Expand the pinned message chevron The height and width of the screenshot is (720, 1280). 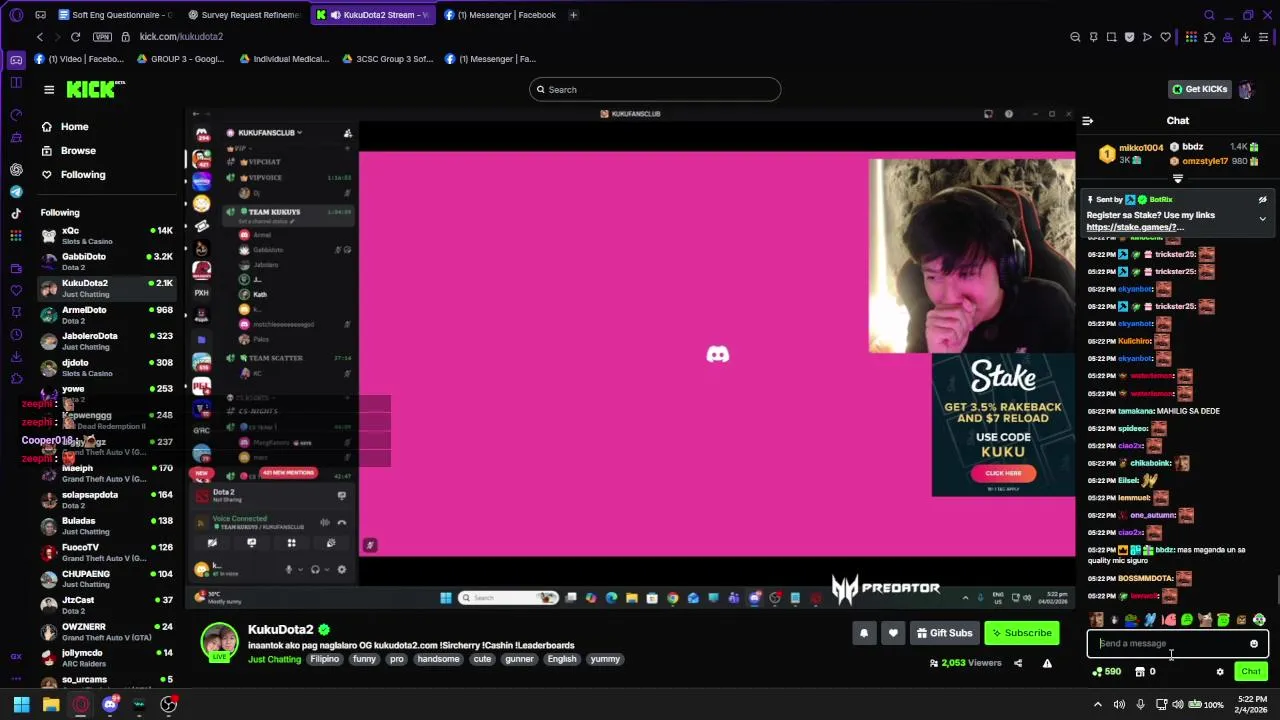click(x=1262, y=219)
